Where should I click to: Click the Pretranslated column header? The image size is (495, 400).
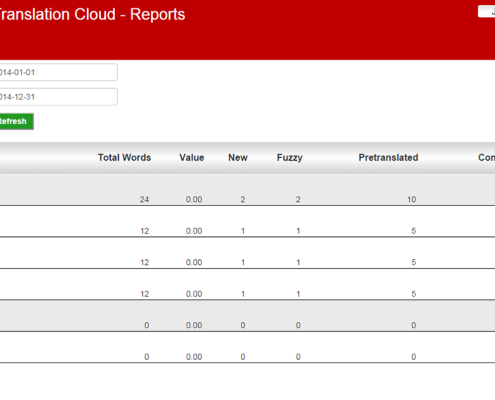coord(388,158)
